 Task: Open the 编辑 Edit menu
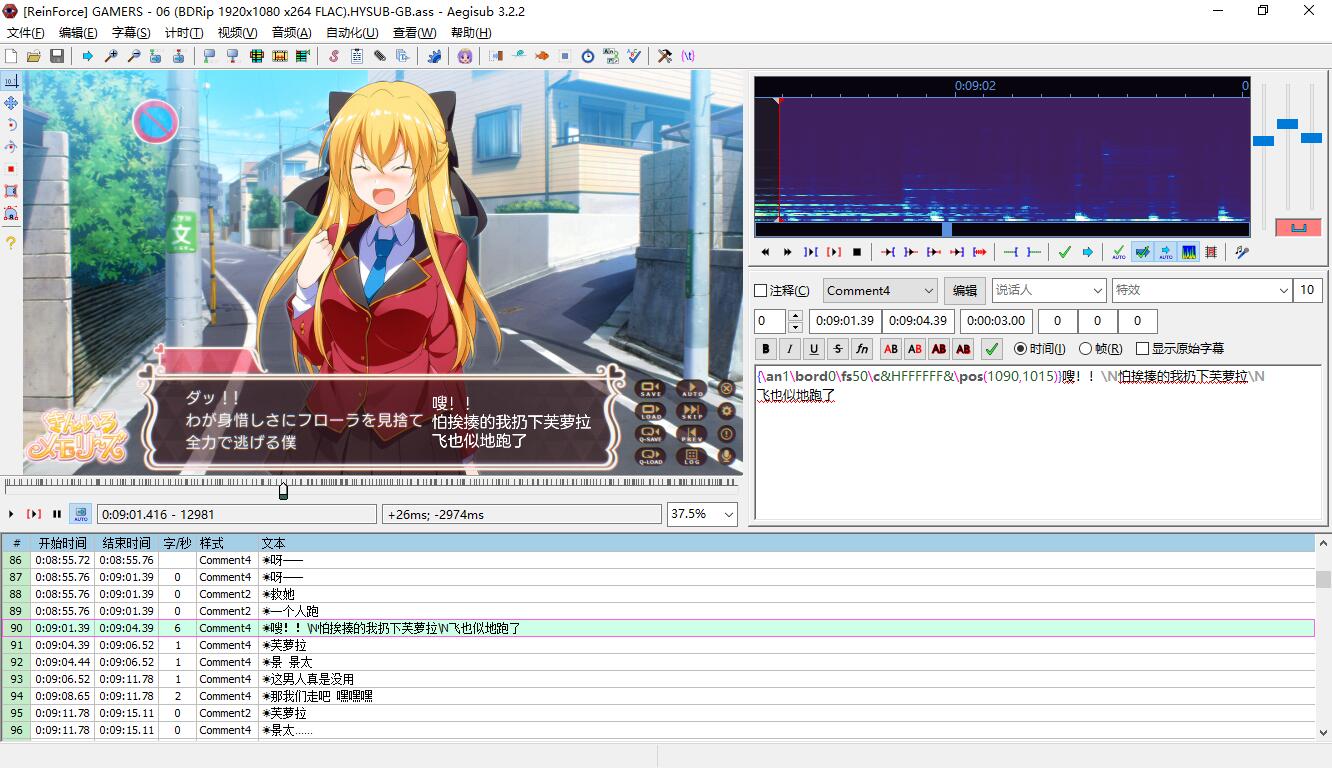click(x=78, y=33)
